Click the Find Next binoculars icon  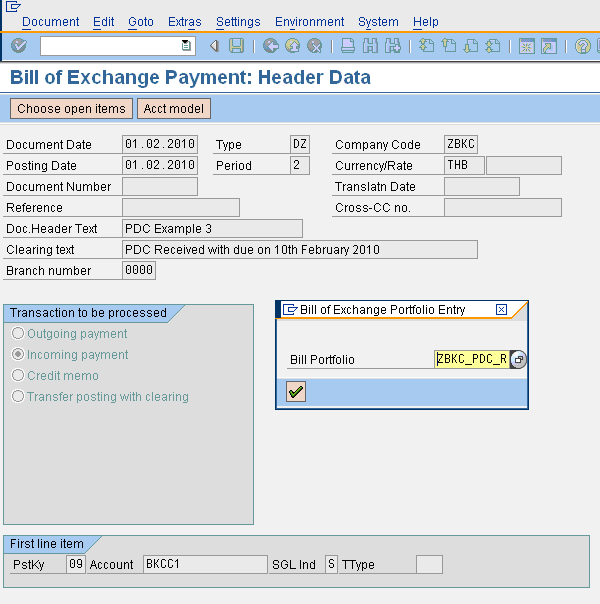[x=393, y=46]
